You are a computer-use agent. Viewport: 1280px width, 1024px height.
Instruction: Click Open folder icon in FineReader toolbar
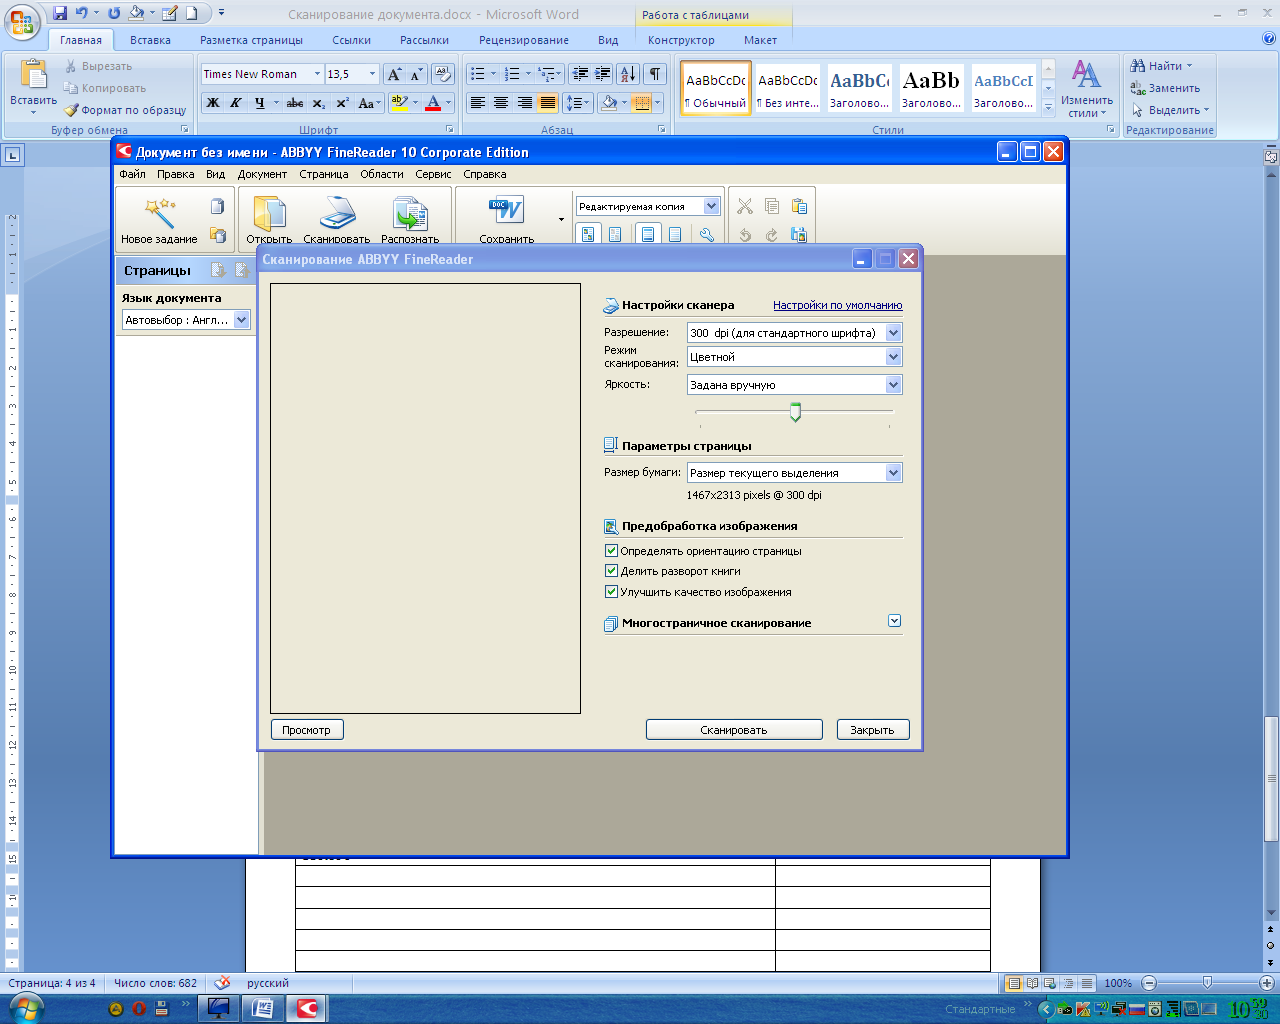click(269, 213)
